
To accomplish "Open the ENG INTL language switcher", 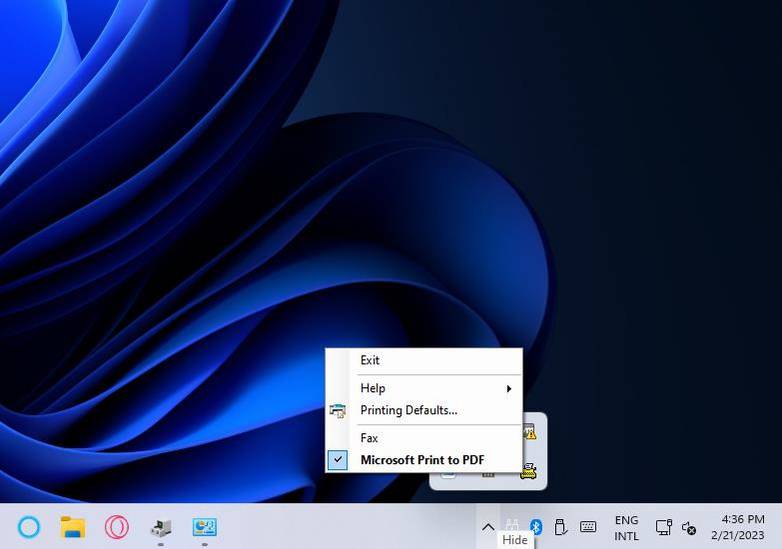I will (x=626, y=527).
